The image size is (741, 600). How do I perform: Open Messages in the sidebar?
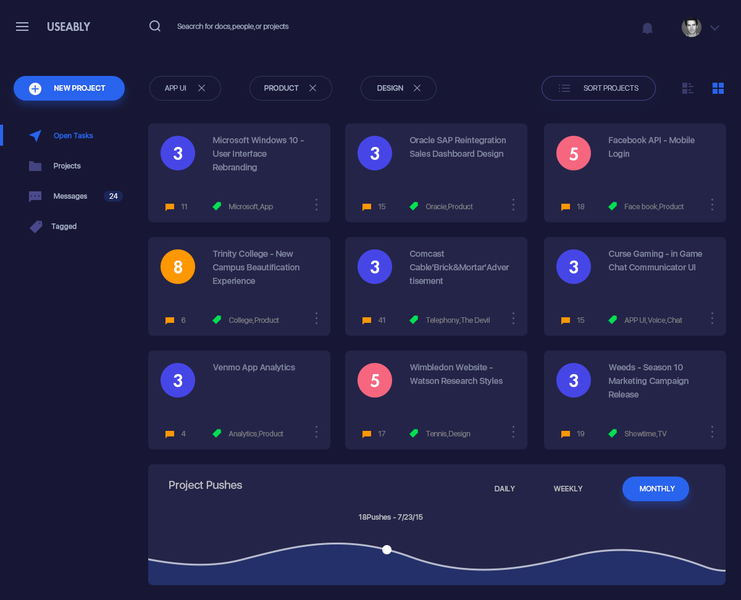tap(70, 196)
